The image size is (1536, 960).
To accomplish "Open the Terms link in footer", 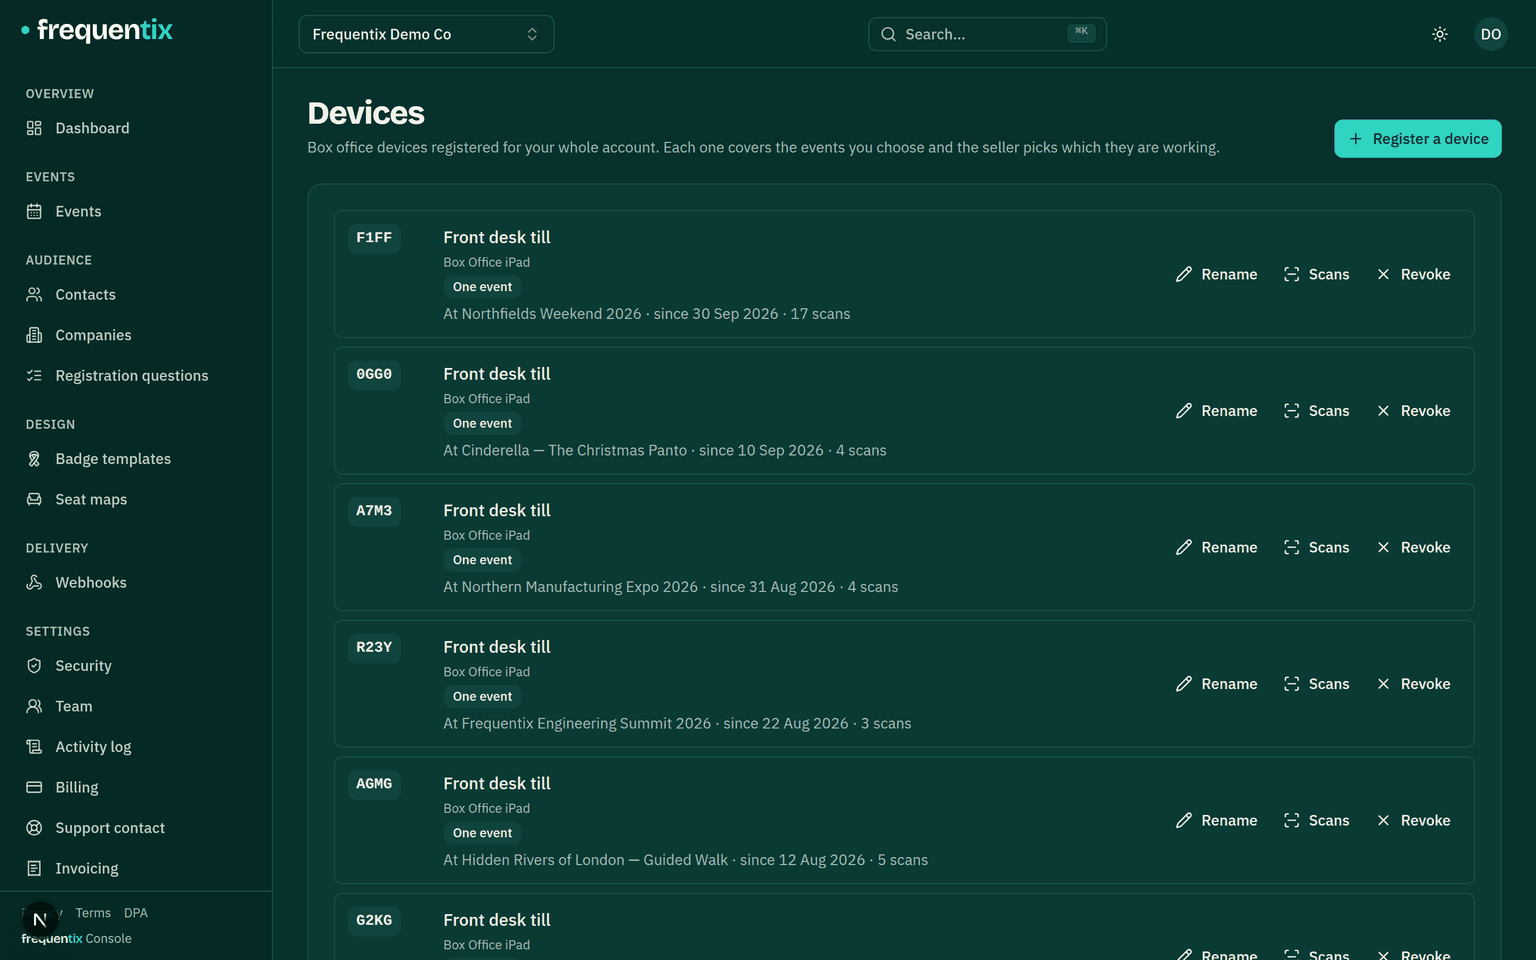I will tap(93, 913).
